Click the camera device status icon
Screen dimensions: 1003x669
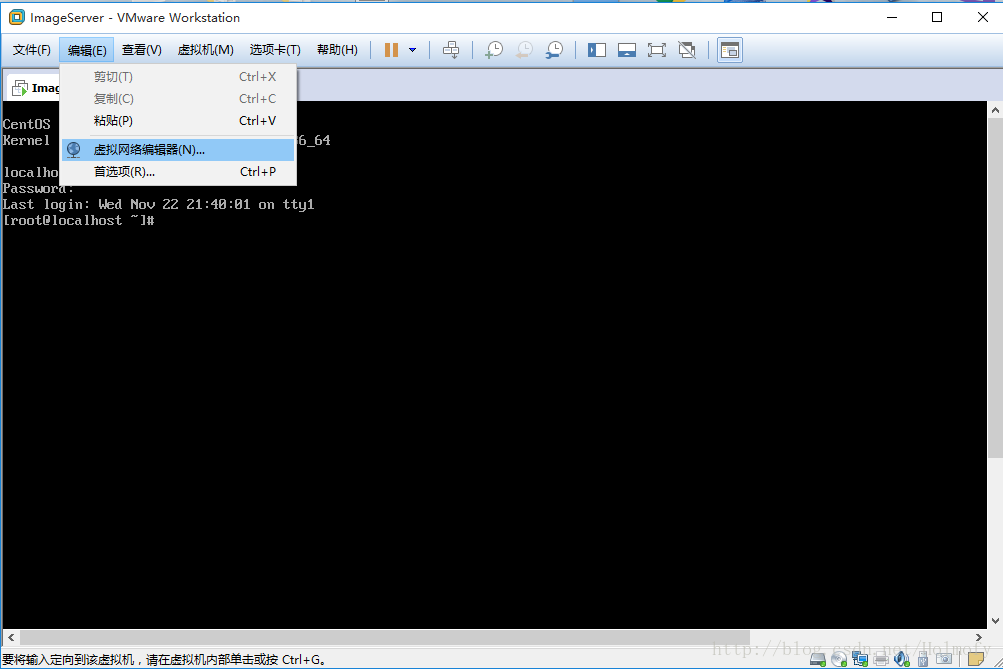(944, 659)
